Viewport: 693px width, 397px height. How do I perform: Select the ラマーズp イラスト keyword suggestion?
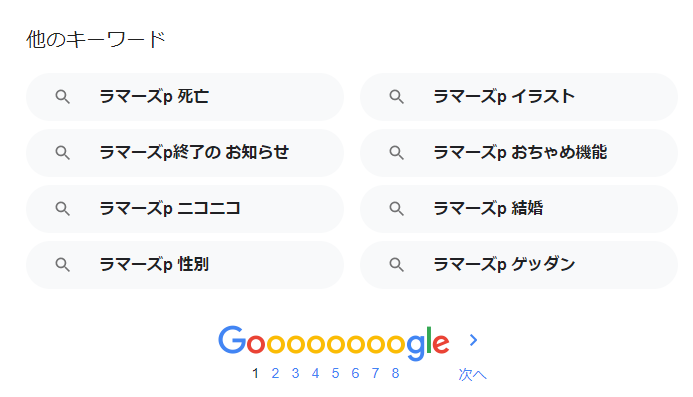(519, 97)
